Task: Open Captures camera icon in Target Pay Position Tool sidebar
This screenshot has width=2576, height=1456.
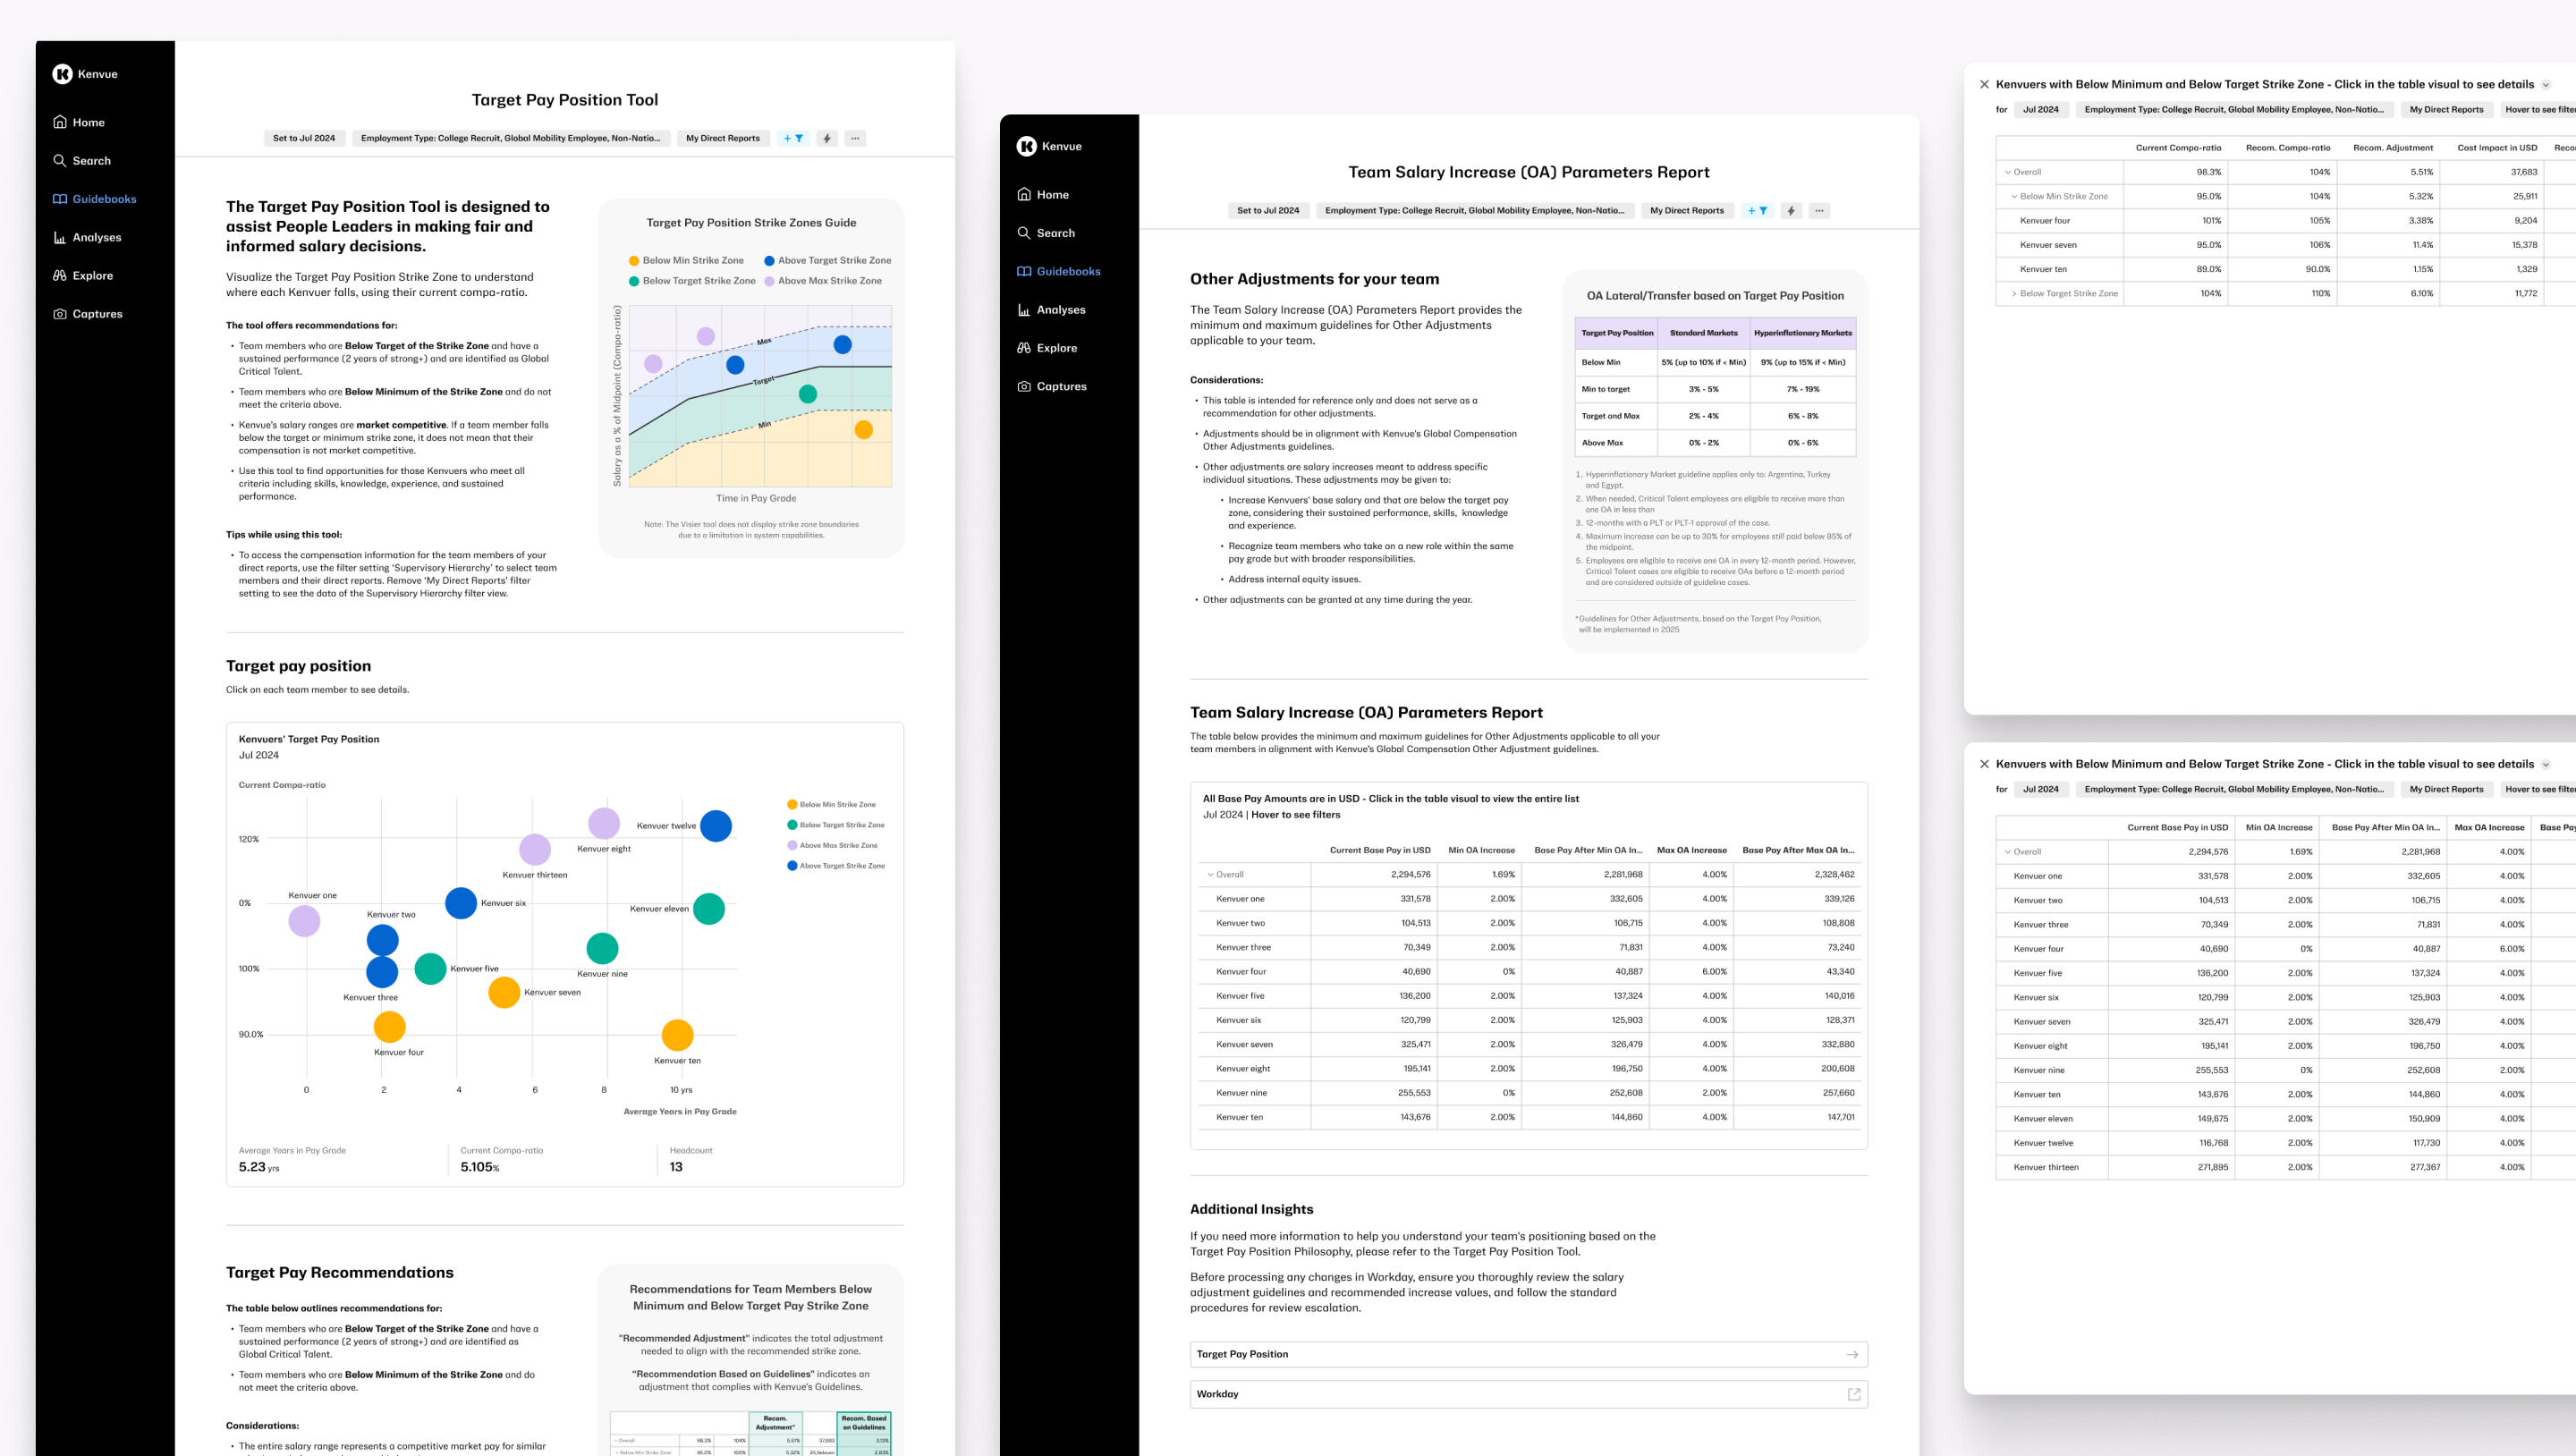Action: (x=60, y=314)
